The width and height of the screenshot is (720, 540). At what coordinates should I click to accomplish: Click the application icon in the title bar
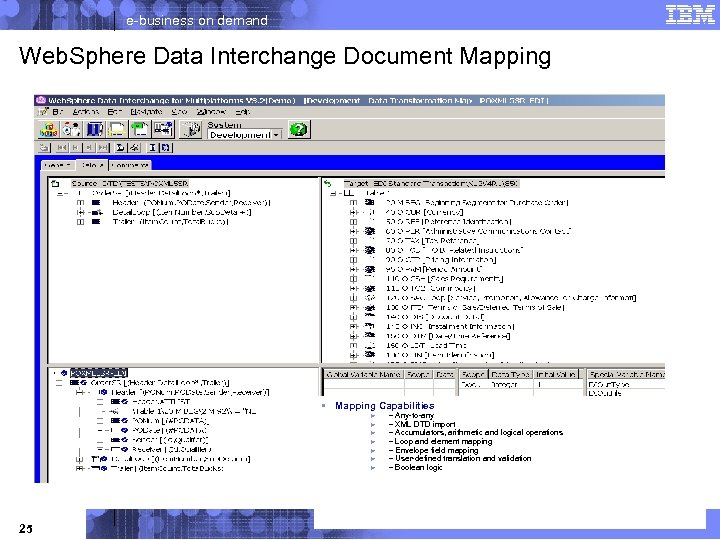coord(41,100)
